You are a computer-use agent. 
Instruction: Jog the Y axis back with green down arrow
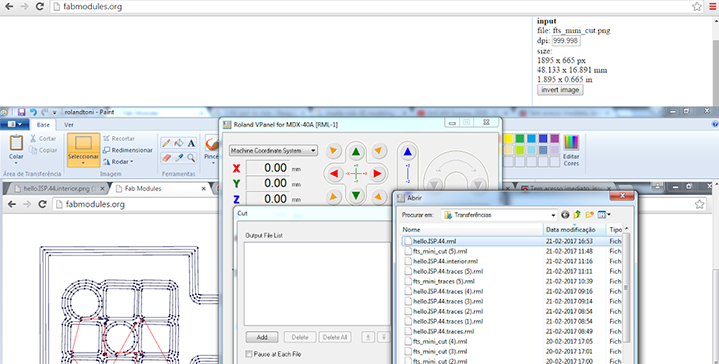[356, 196]
